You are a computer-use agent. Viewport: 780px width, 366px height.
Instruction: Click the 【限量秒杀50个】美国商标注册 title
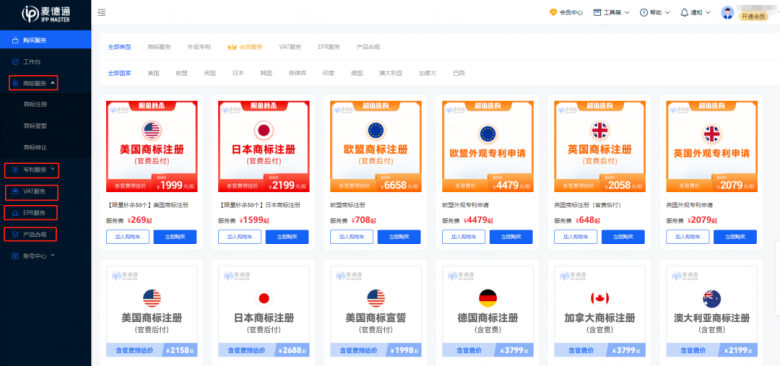pos(147,205)
